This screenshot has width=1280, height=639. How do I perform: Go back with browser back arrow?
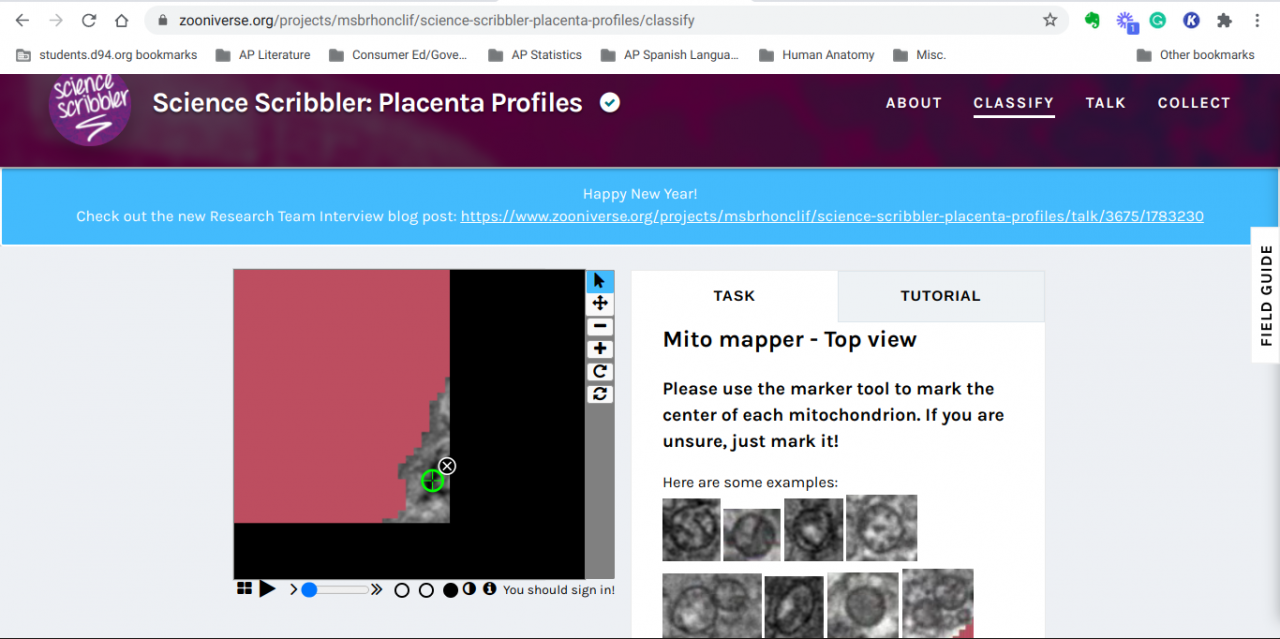click(x=22, y=20)
